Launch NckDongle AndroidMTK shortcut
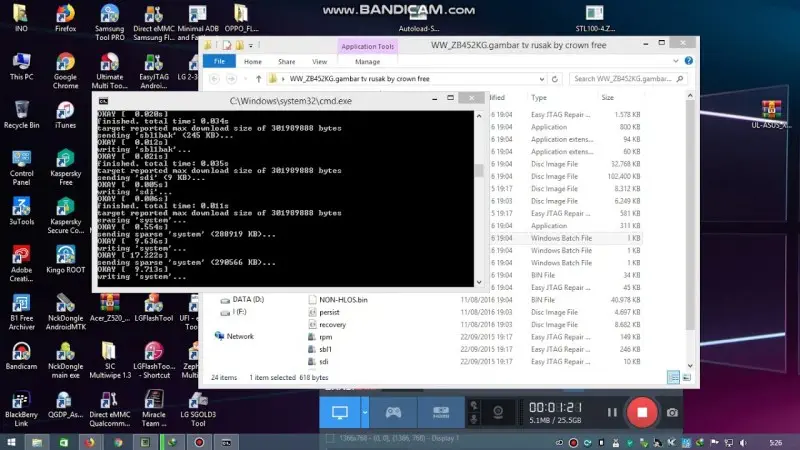The image size is (800, 450). pyautogui.click(x=65, y=312)
